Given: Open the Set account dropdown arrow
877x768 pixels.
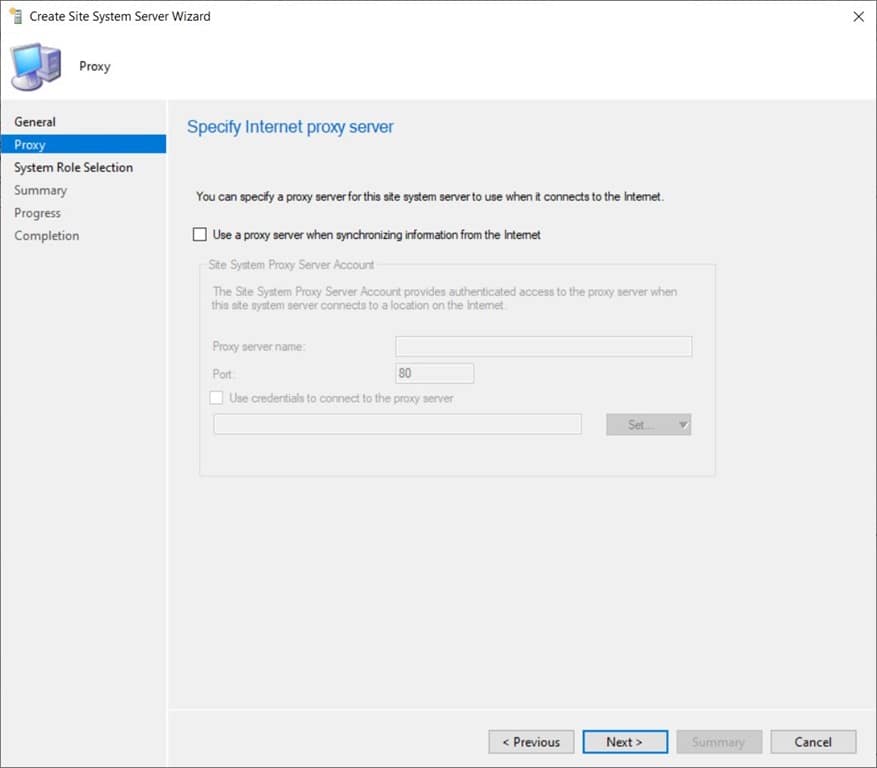Looking at the screenshot, I should tap(684, 424).
